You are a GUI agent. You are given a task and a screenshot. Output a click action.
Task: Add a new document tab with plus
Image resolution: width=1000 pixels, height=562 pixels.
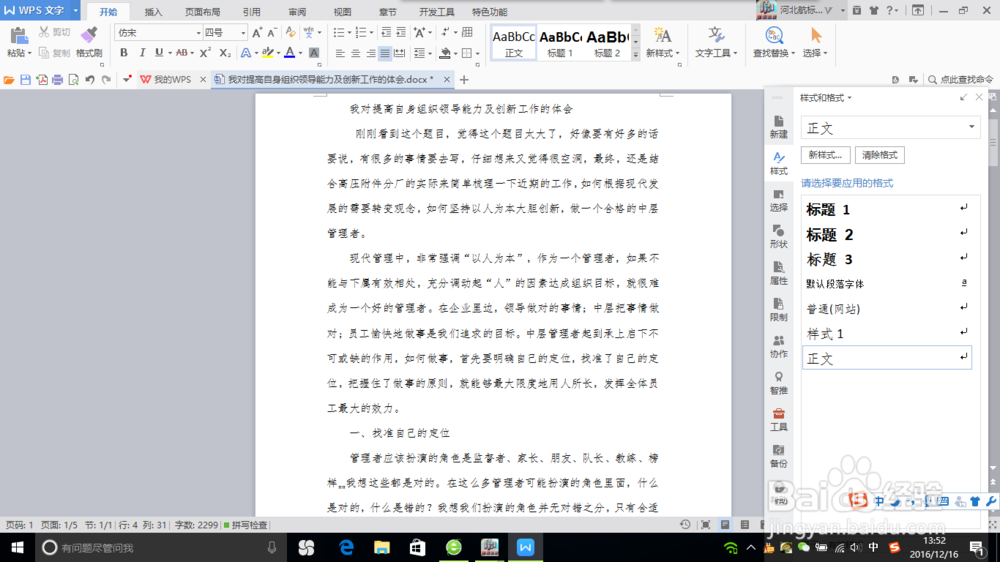coord(464,80)
